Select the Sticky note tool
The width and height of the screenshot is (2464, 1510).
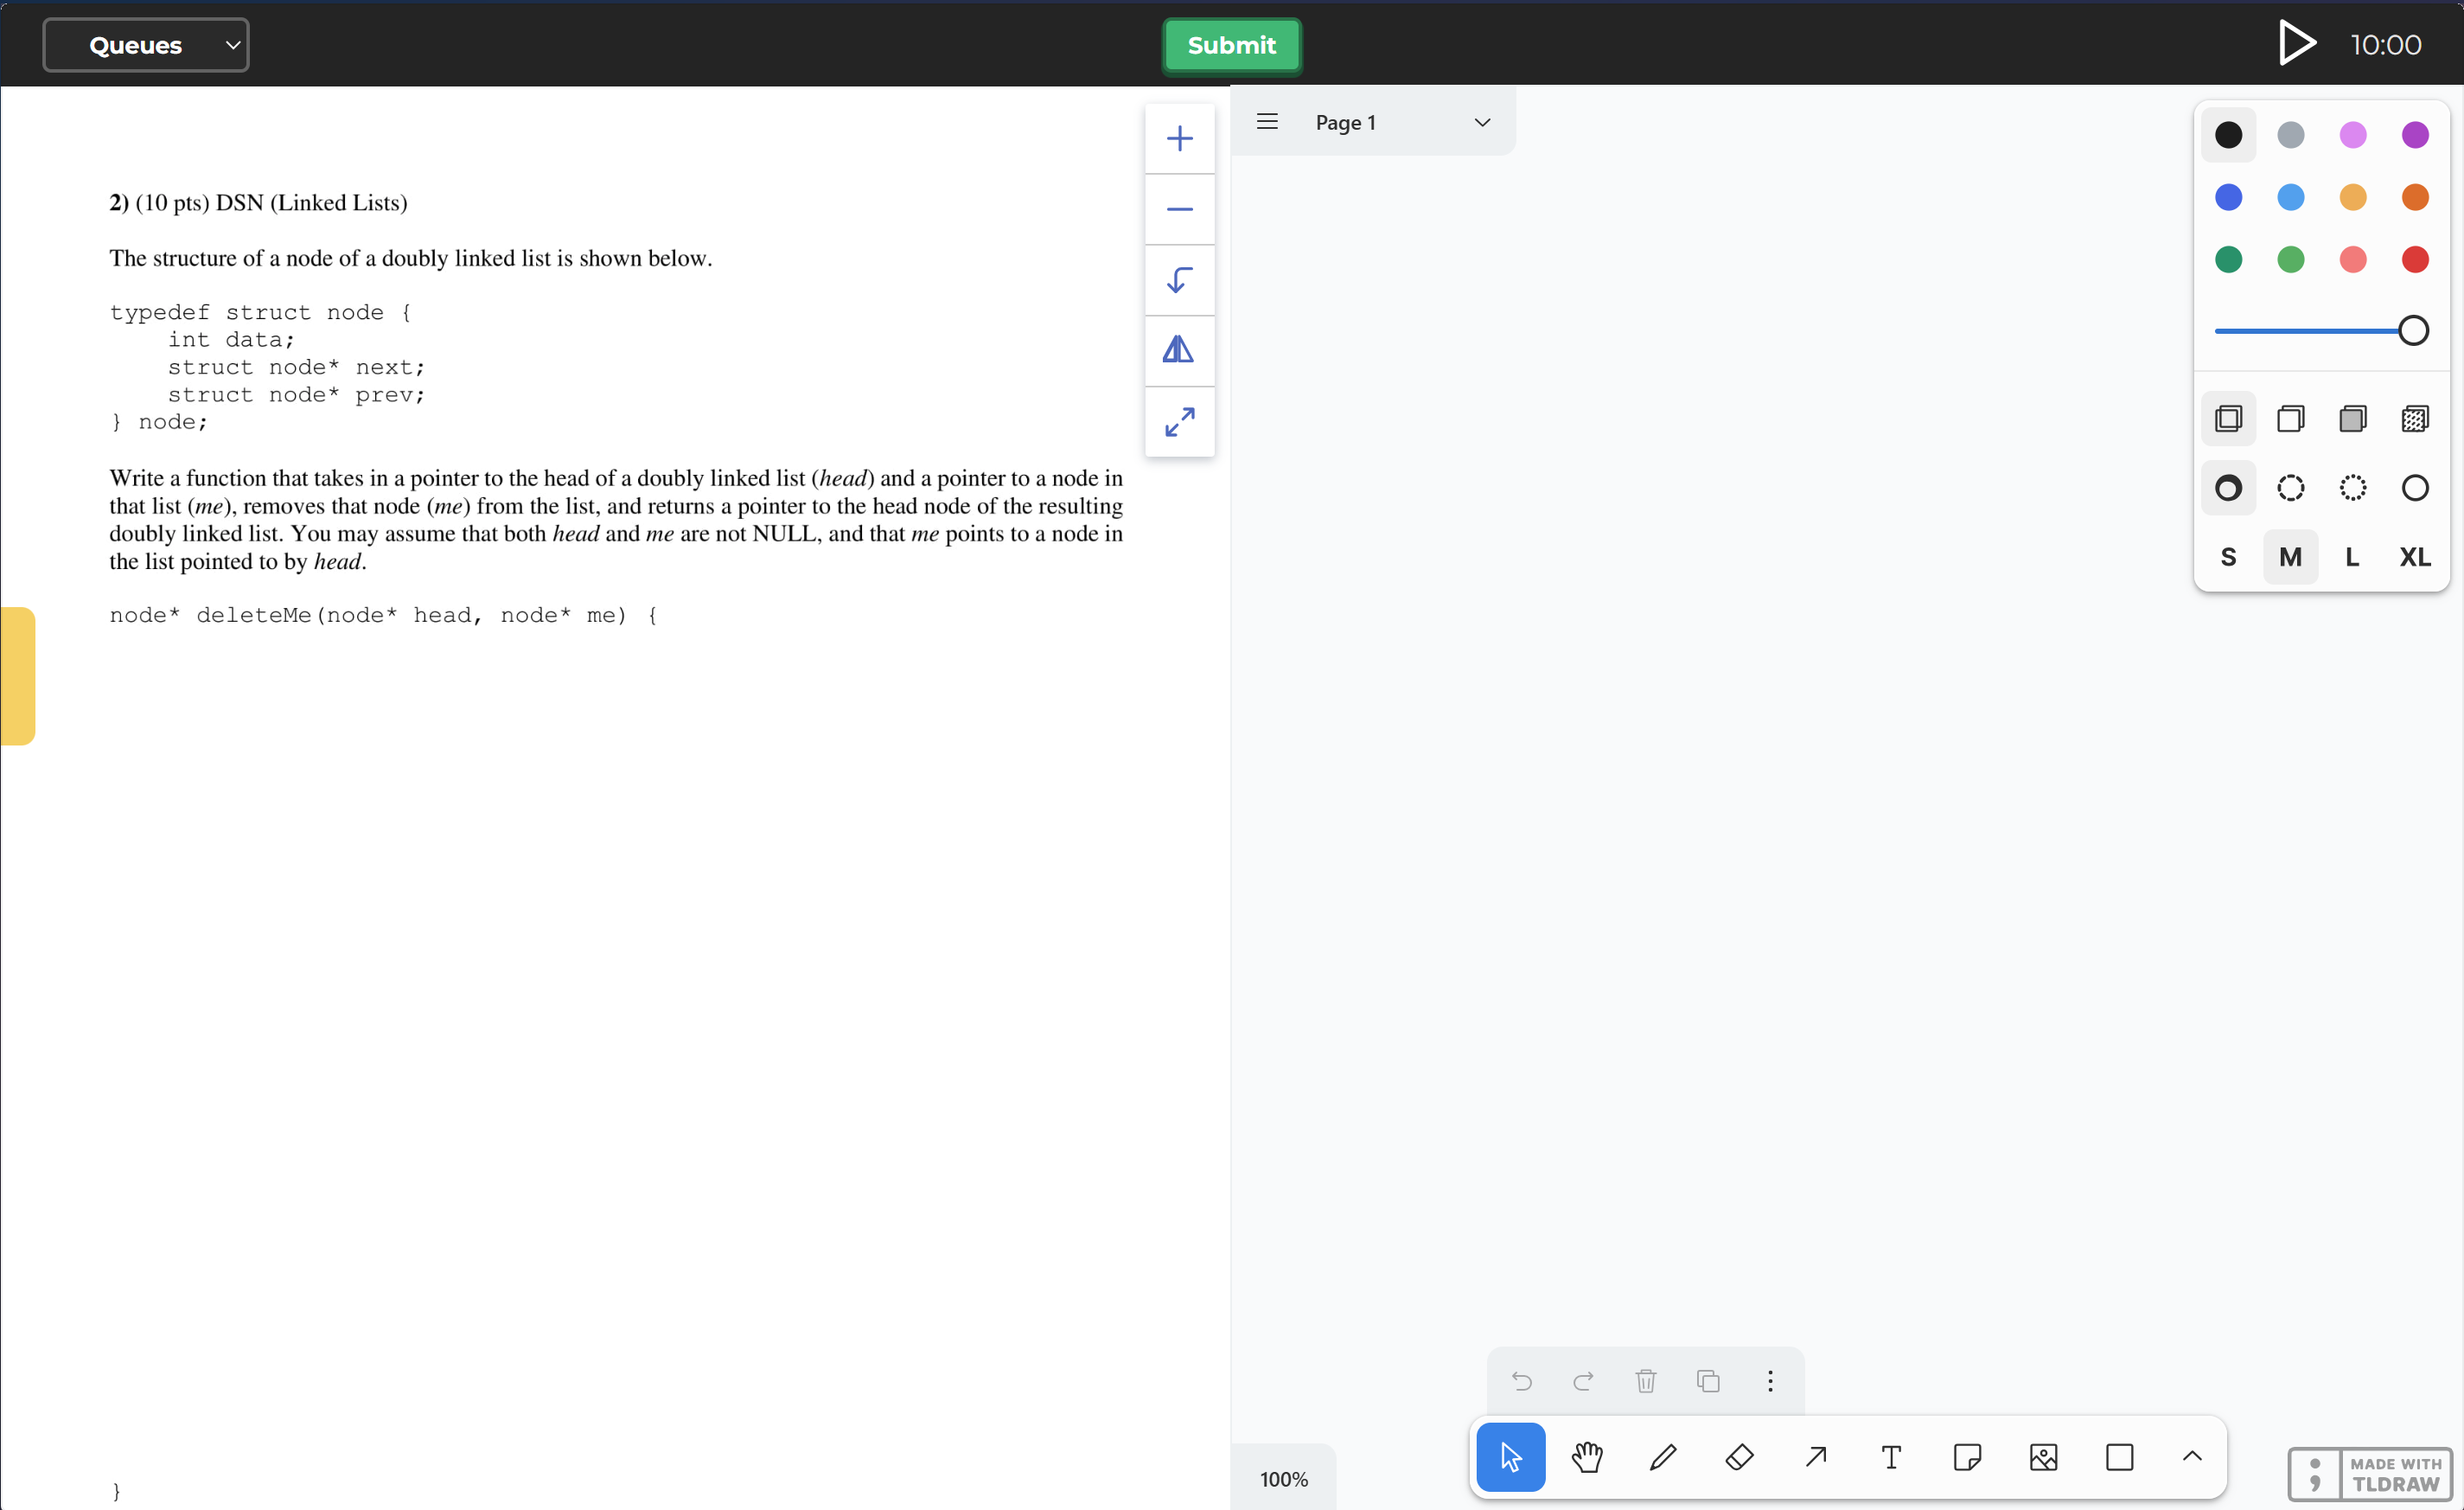pos(1967,1457)
